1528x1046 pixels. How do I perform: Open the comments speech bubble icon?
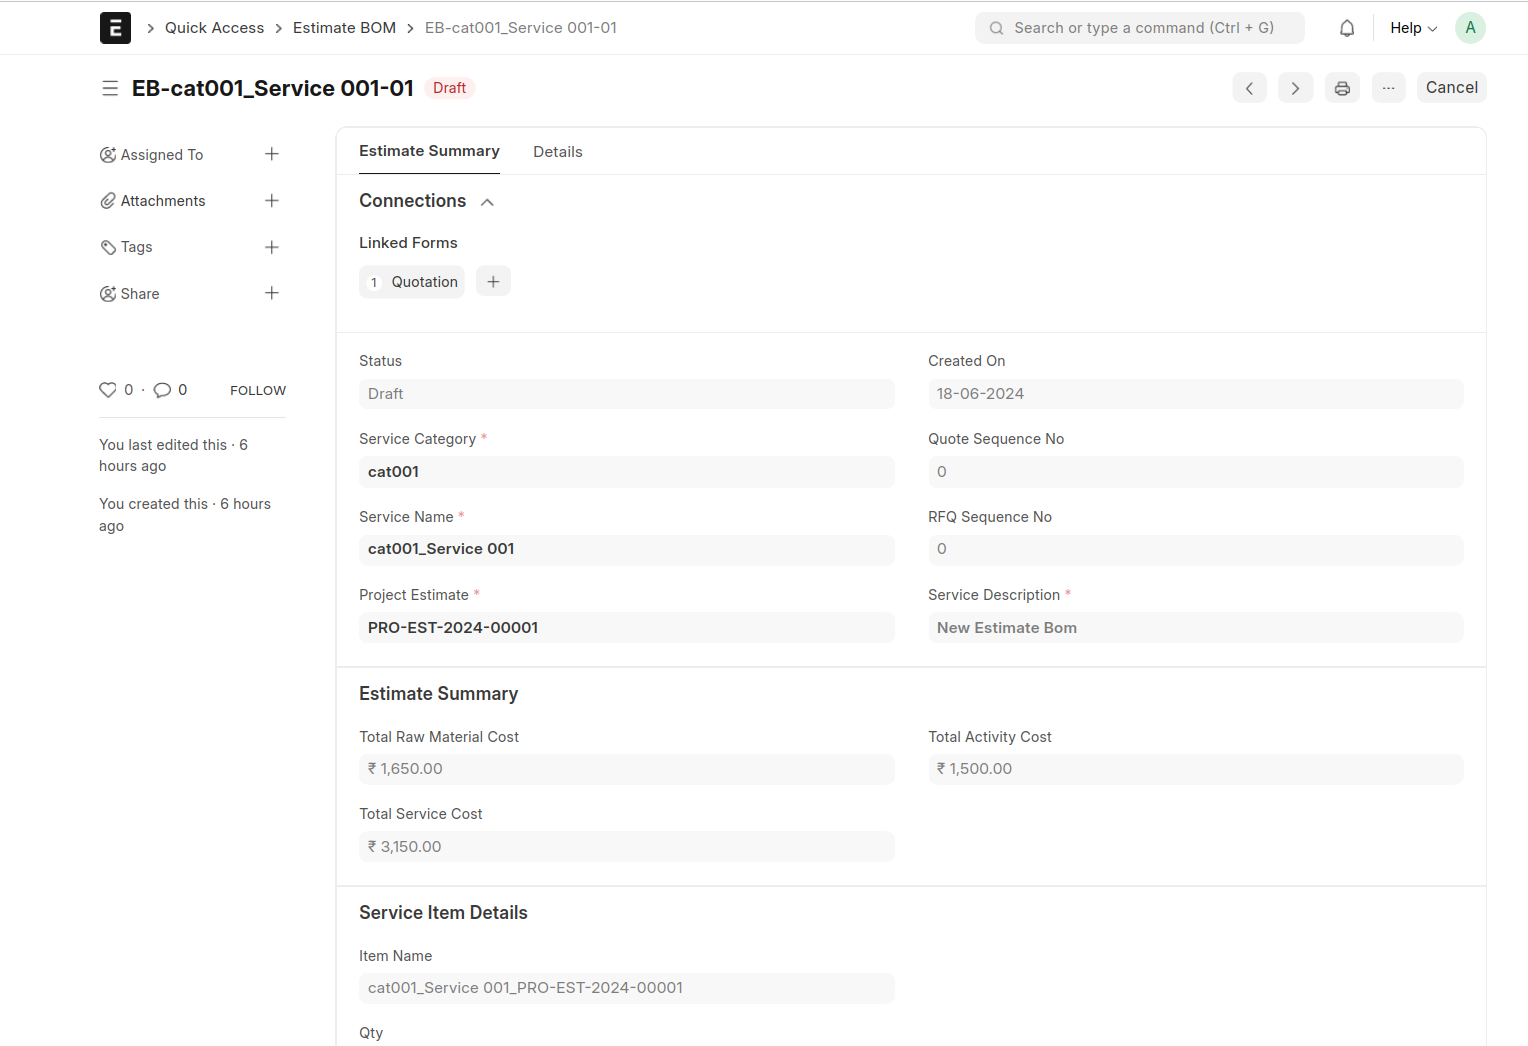[x=162, y=390]
